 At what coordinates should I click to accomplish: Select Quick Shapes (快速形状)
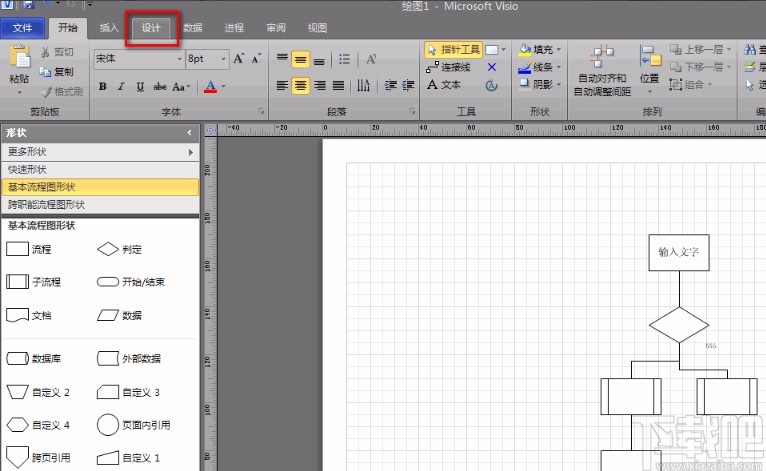click(100, 170)
